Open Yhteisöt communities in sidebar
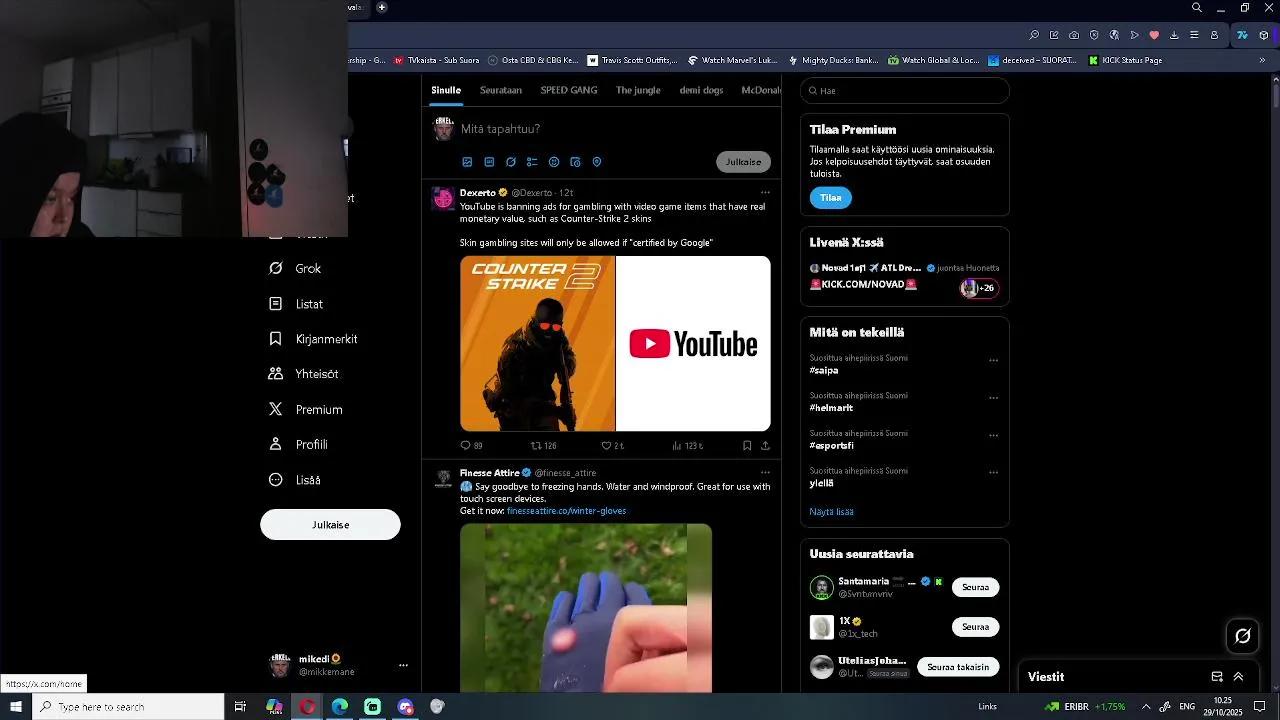This screenshot has height=720, width=1280. [304, 374]
